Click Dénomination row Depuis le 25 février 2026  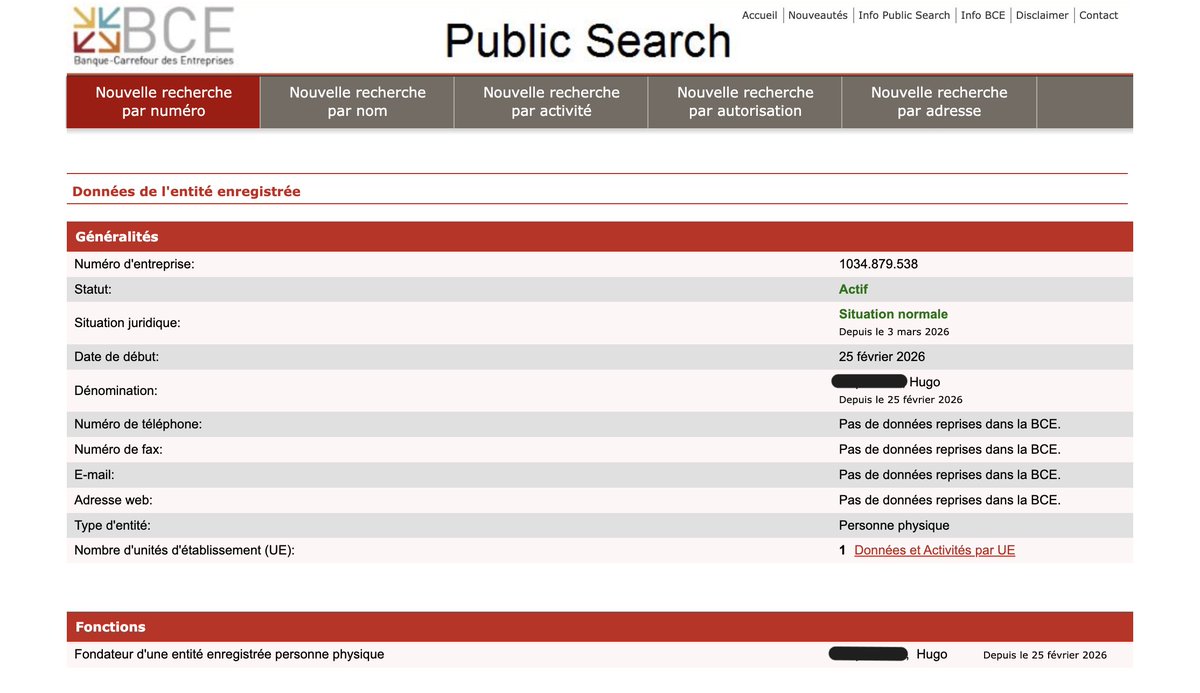pyautogui.click(x=901, y=399)
